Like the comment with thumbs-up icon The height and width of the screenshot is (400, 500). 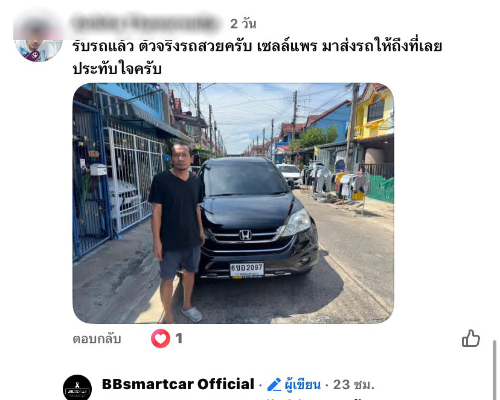pos(471,338)
